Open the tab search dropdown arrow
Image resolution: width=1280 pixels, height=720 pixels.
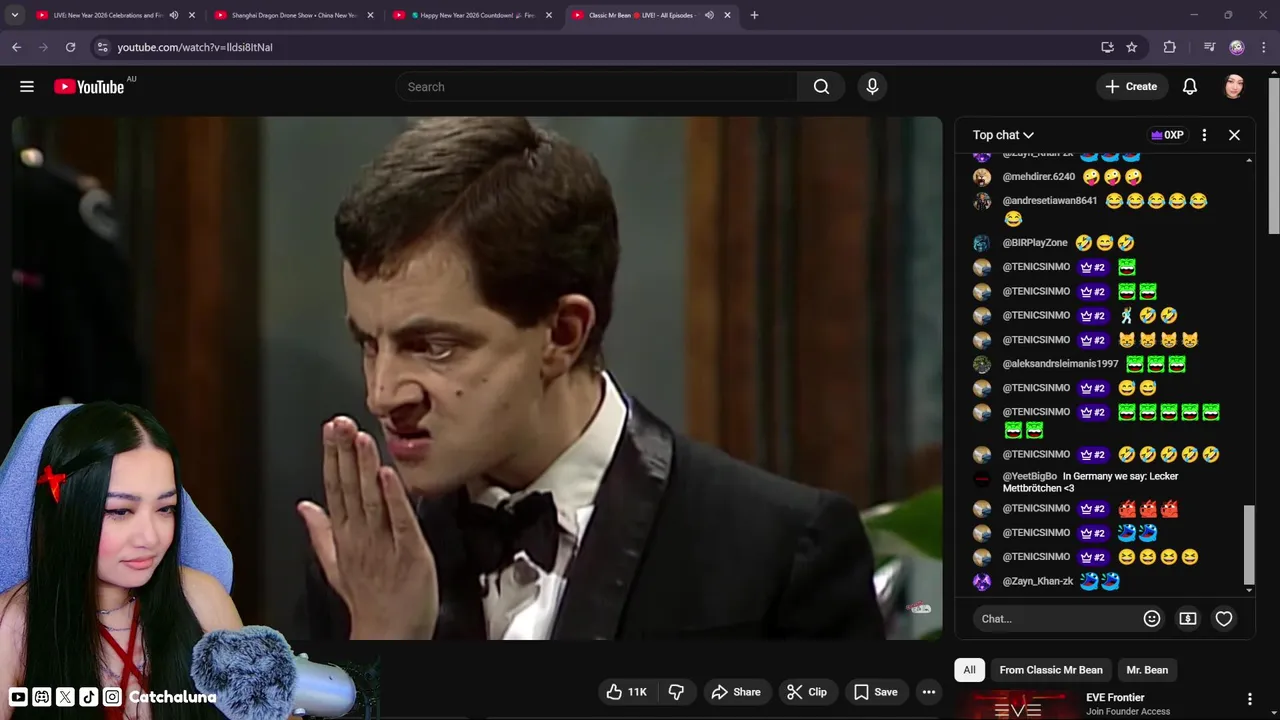(14, 15)
